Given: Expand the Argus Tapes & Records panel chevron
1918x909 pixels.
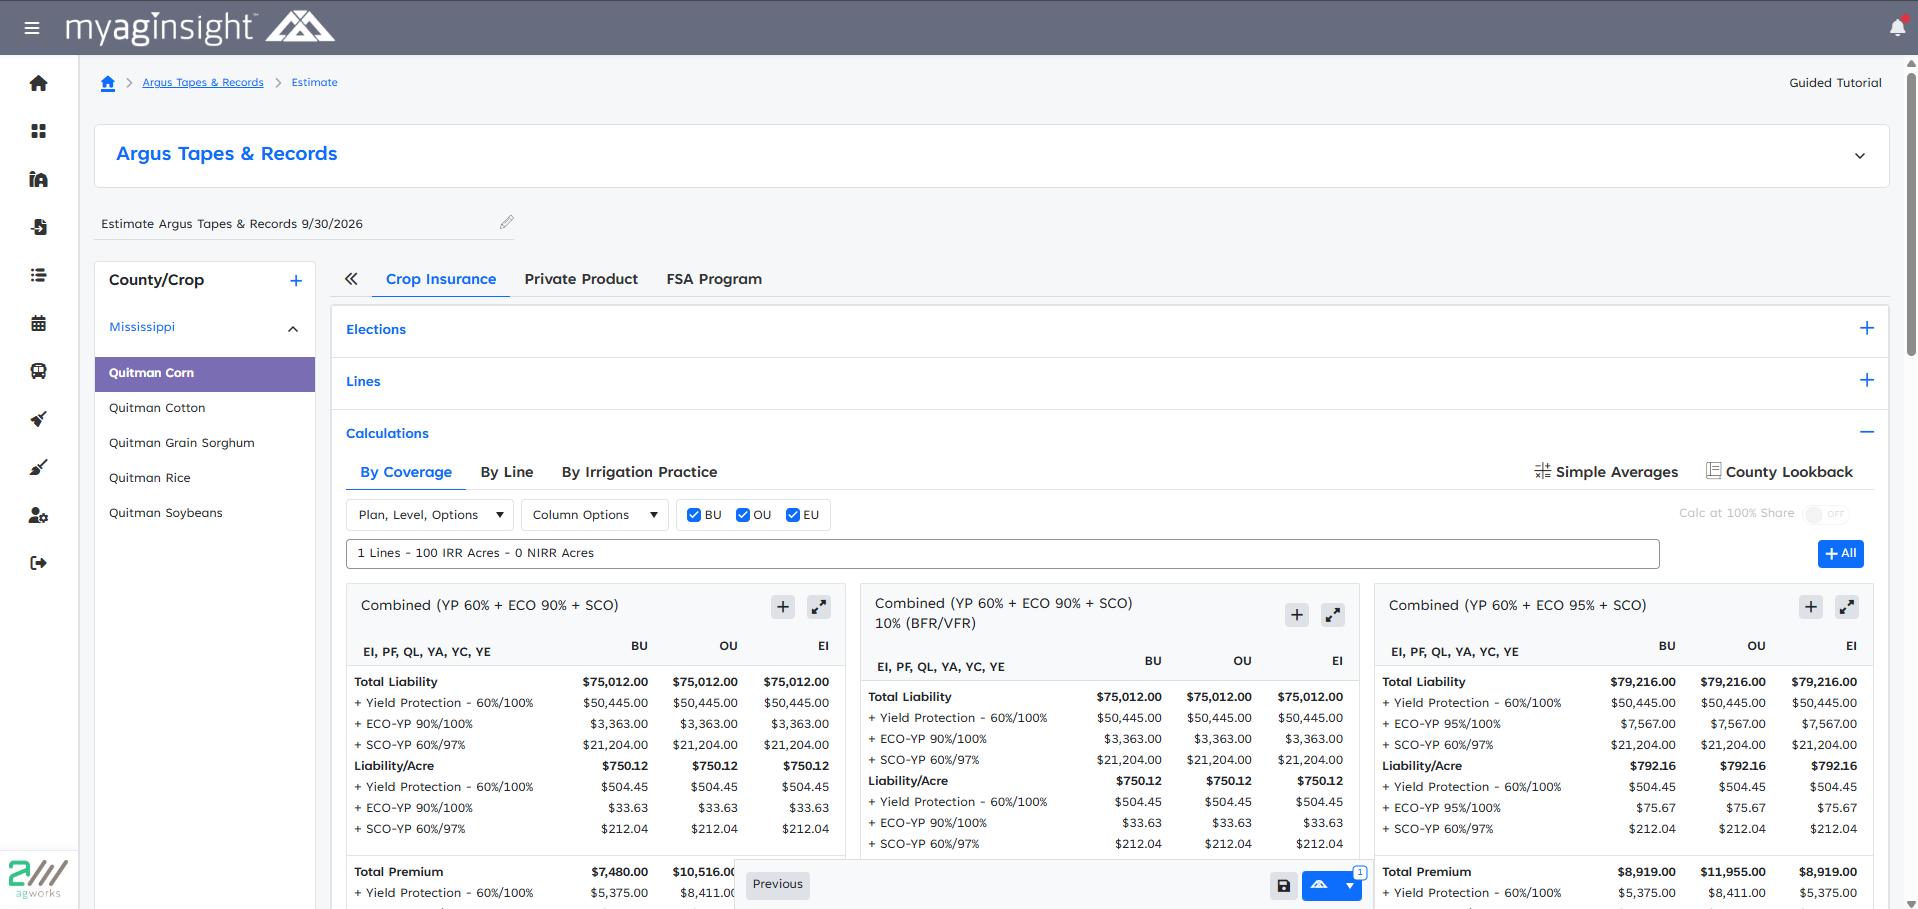Looking at the screenshot, I should 1860,156.
